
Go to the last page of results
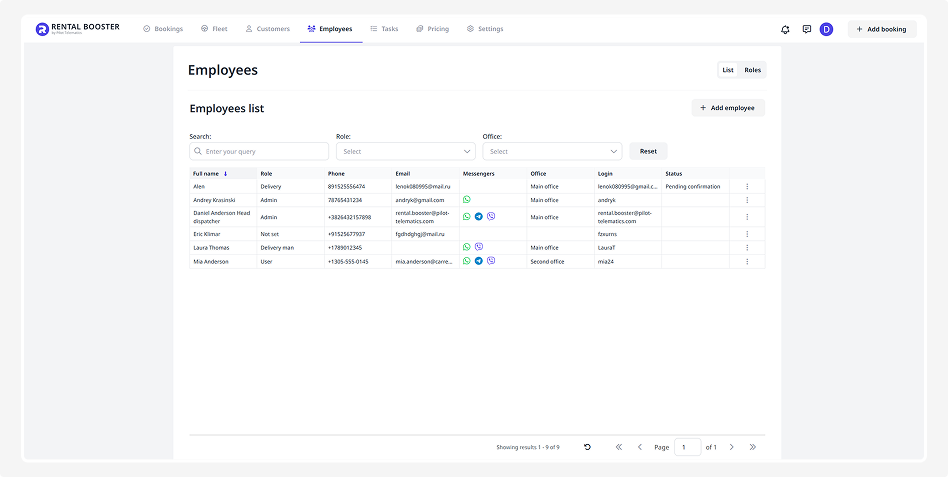click(752, 447)
